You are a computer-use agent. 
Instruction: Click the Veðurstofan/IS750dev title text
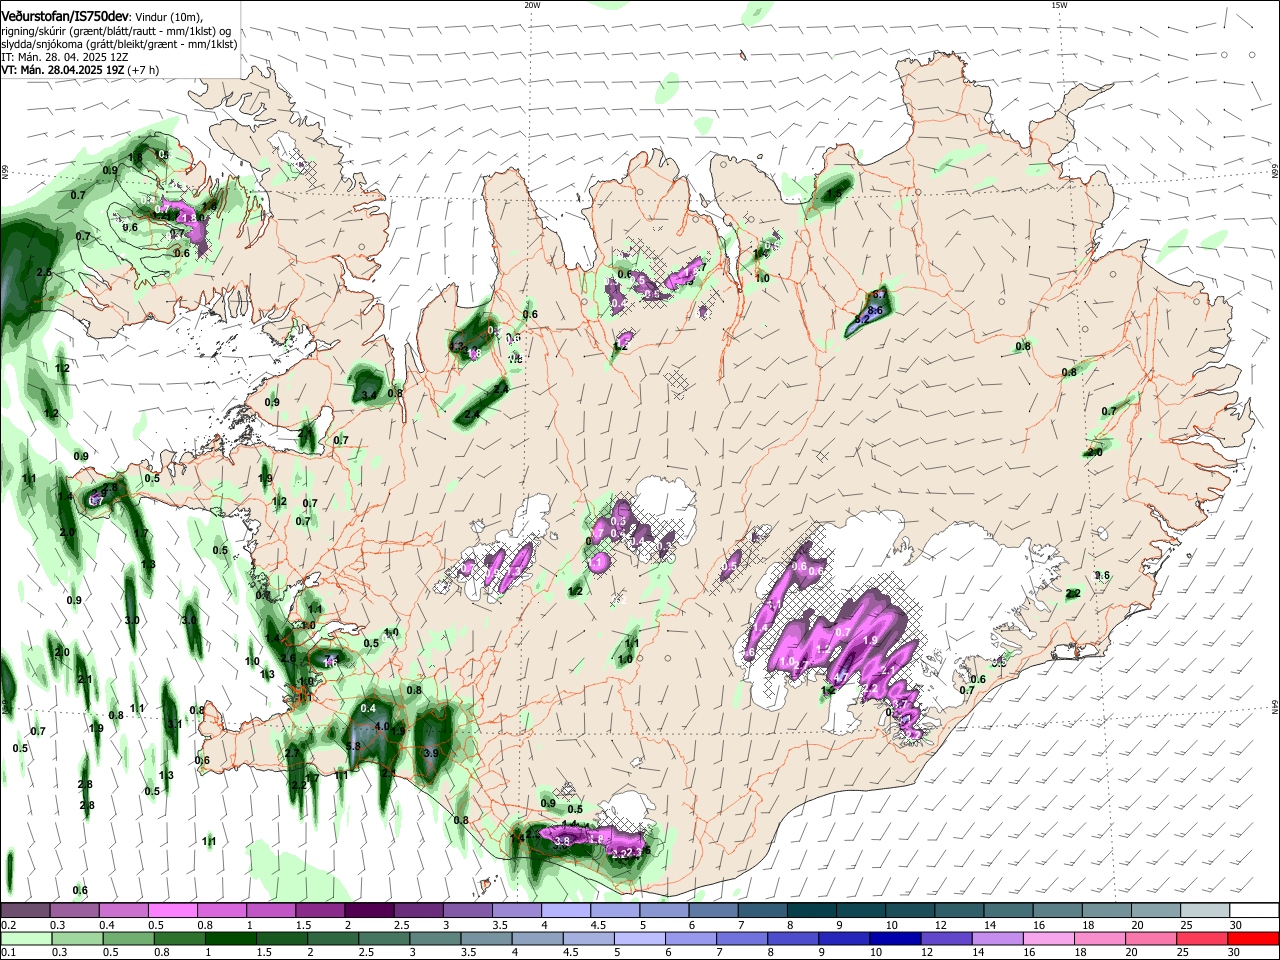point(65,16)
